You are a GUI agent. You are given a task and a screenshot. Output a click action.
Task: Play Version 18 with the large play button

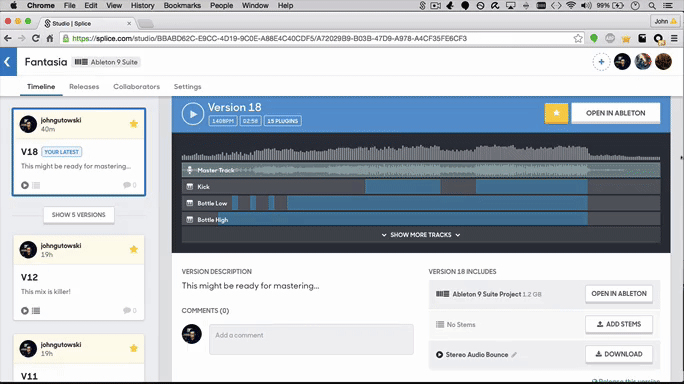point(193,114)
